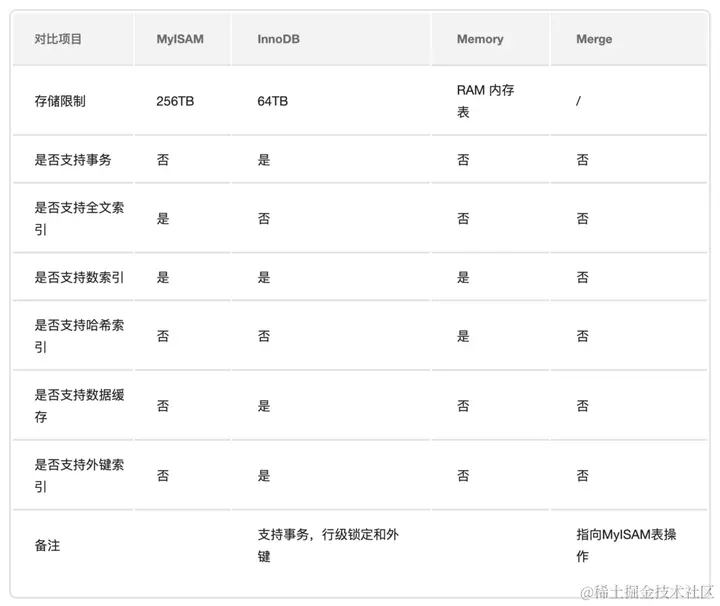Select the InnoDB column header
Viewport: 720px width, 606px height.
pyautogui.click(x=278, y=39)
